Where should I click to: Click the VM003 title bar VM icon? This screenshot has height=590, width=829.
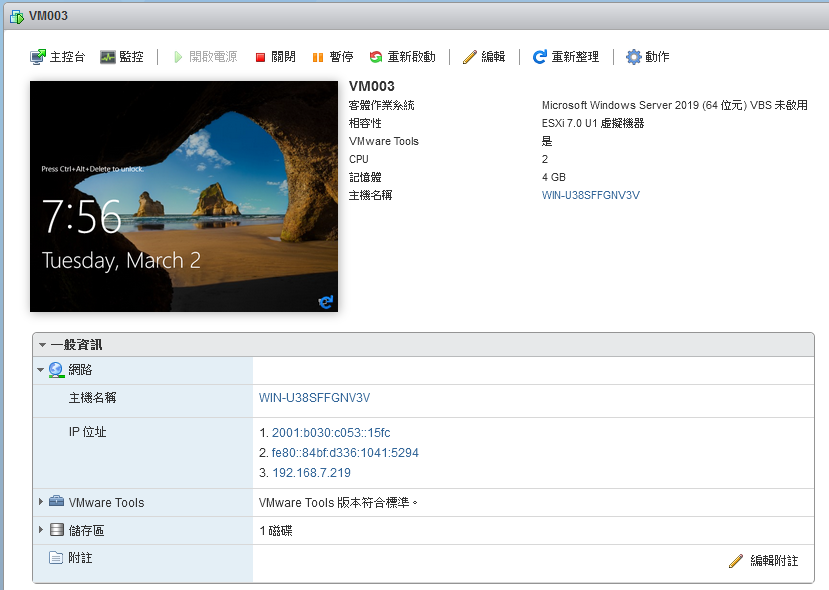point(17,16)
